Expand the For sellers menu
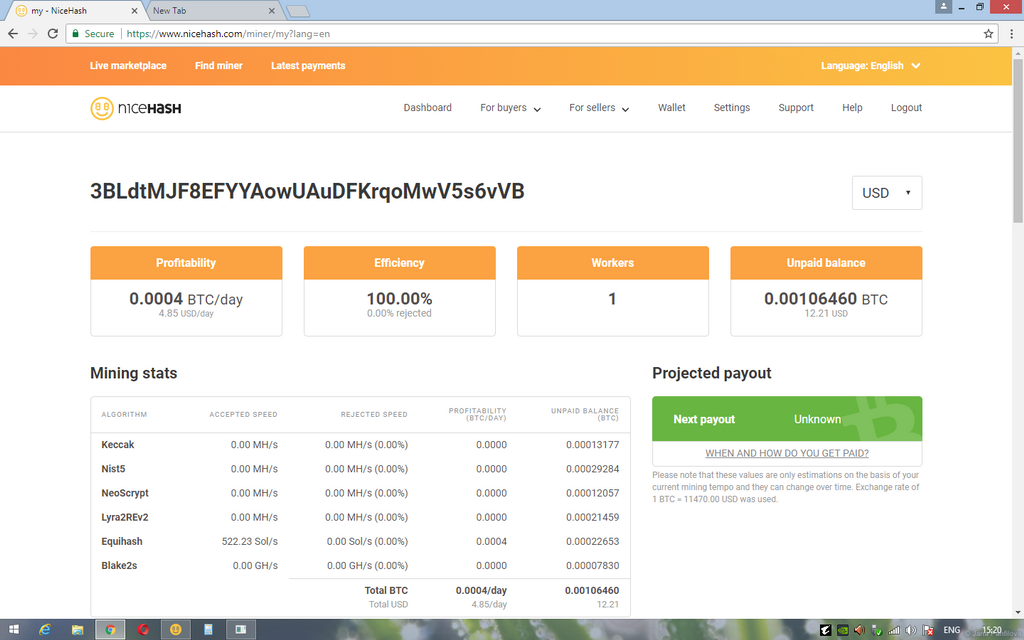 [x=599, y=108]
